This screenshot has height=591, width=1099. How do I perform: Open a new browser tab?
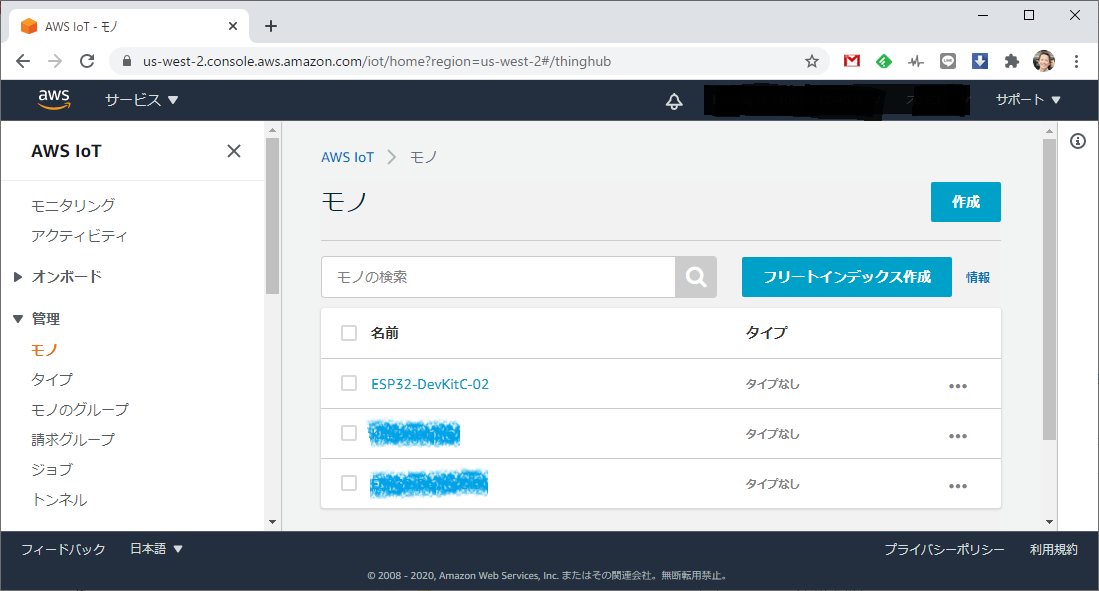(271, 26)
